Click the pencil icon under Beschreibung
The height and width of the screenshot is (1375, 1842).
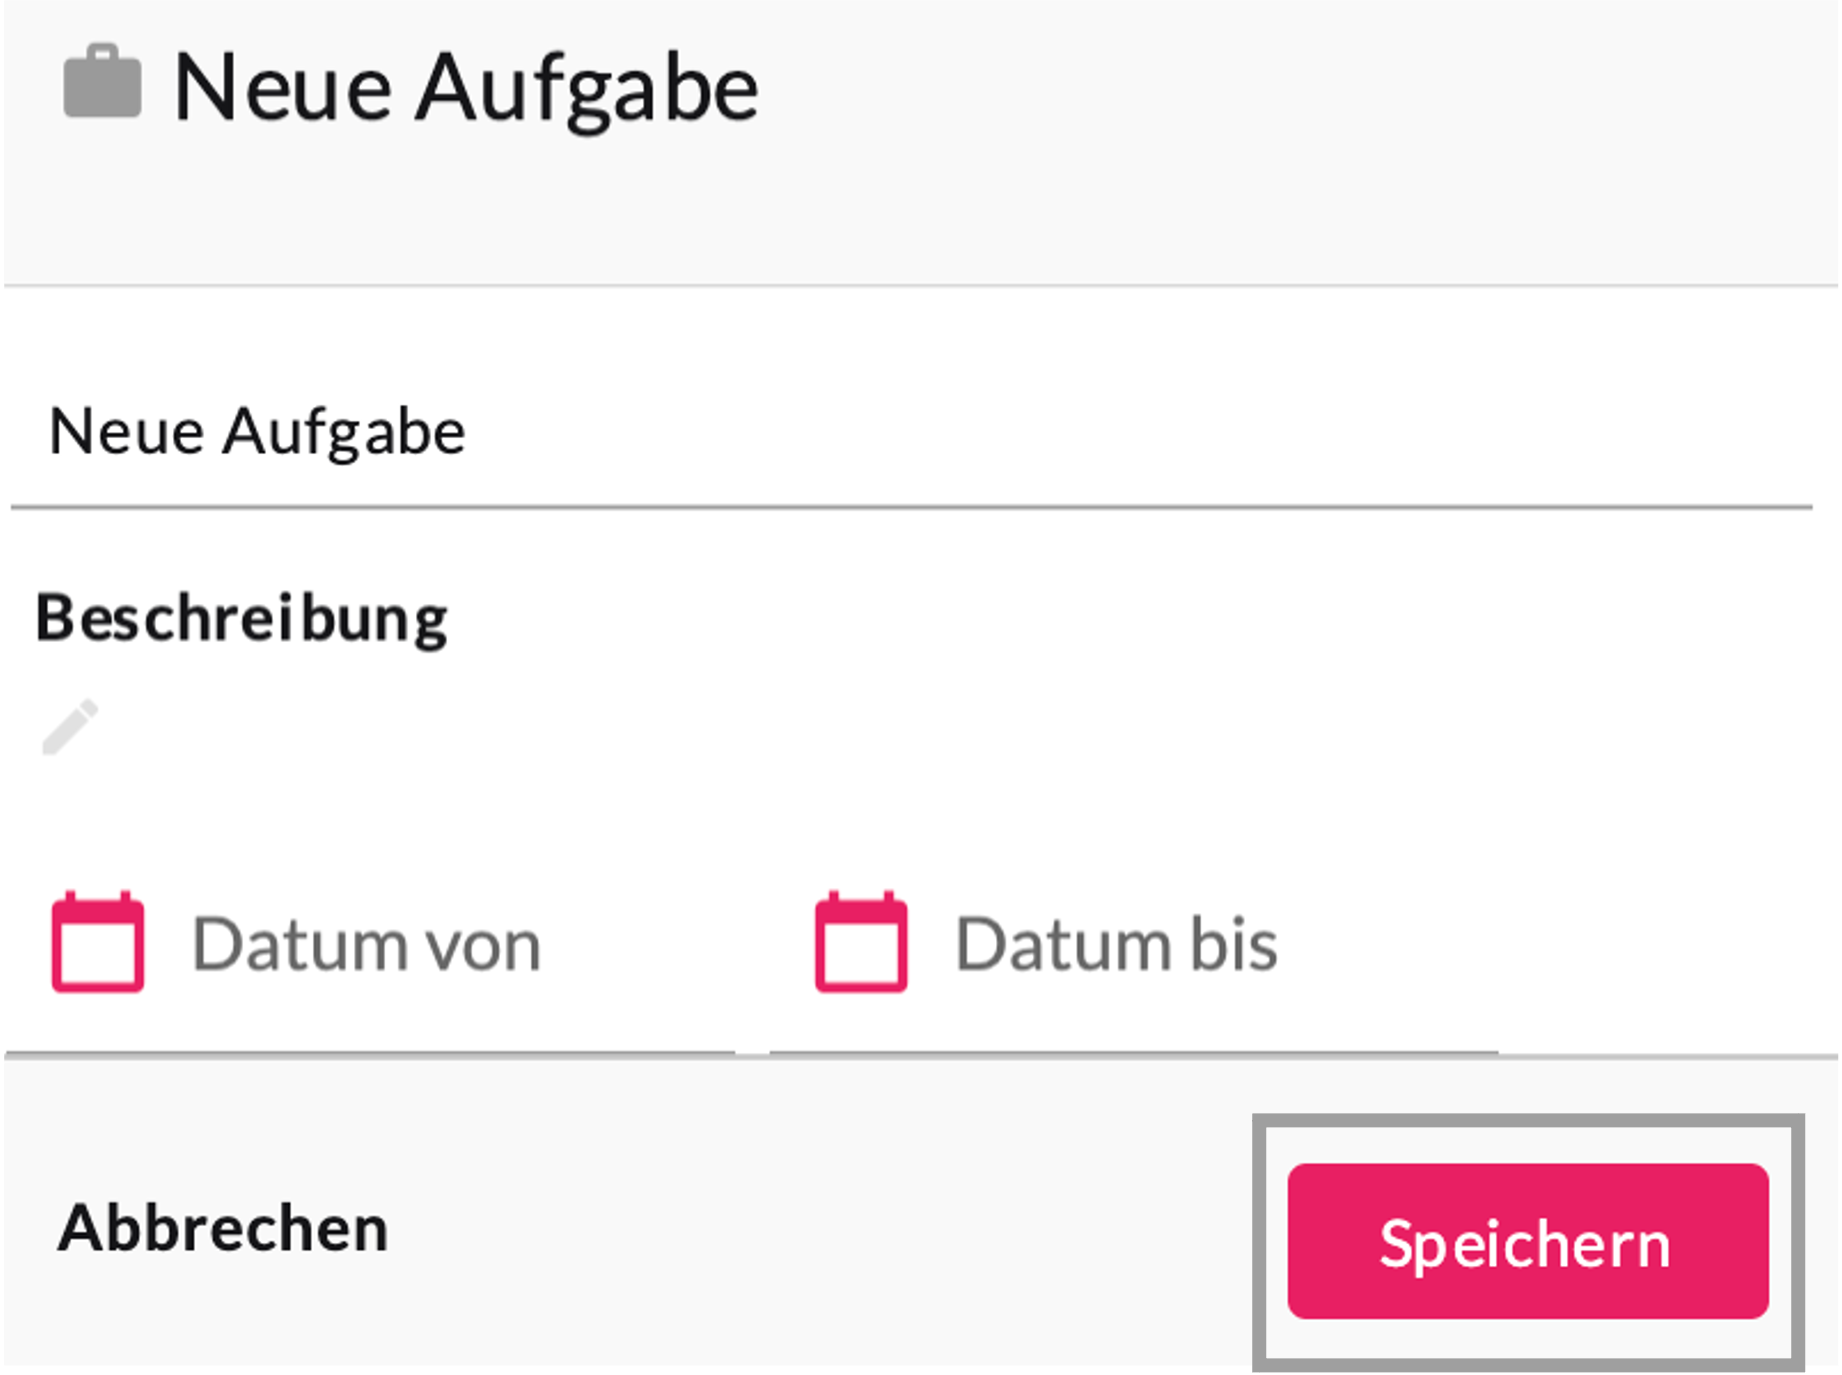[x=70, y=727]
